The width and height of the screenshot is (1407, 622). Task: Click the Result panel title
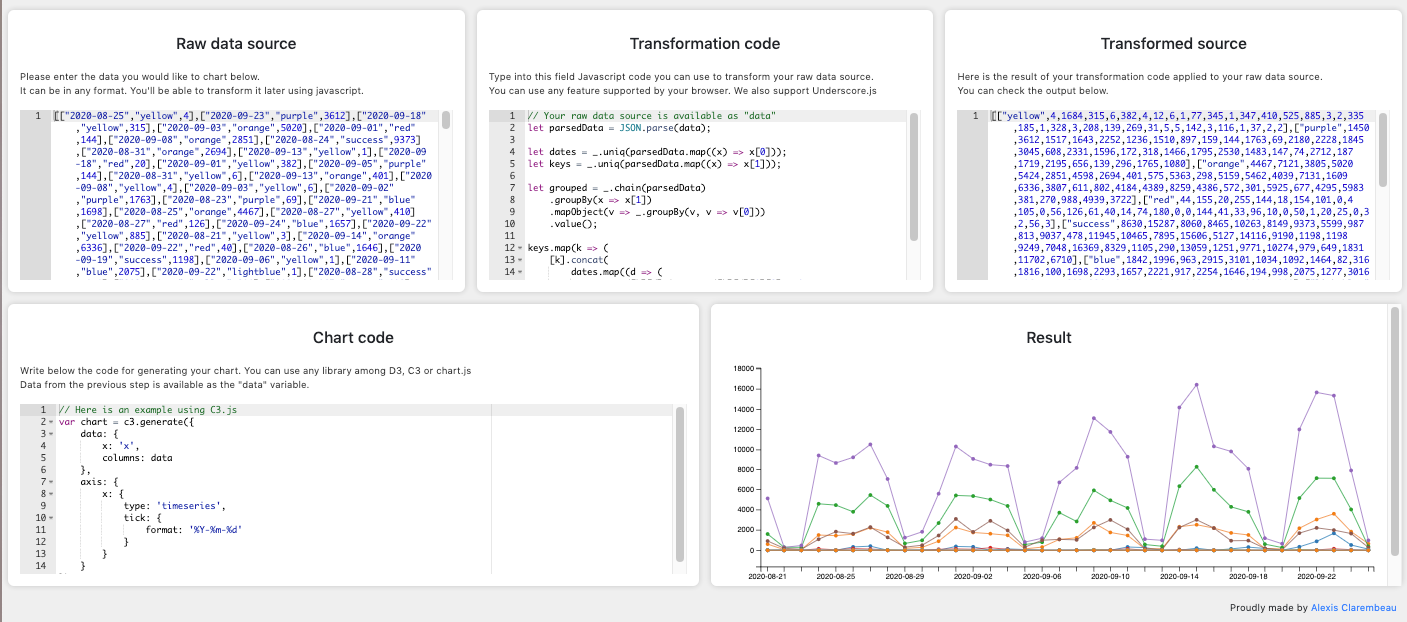(1048, 338)
